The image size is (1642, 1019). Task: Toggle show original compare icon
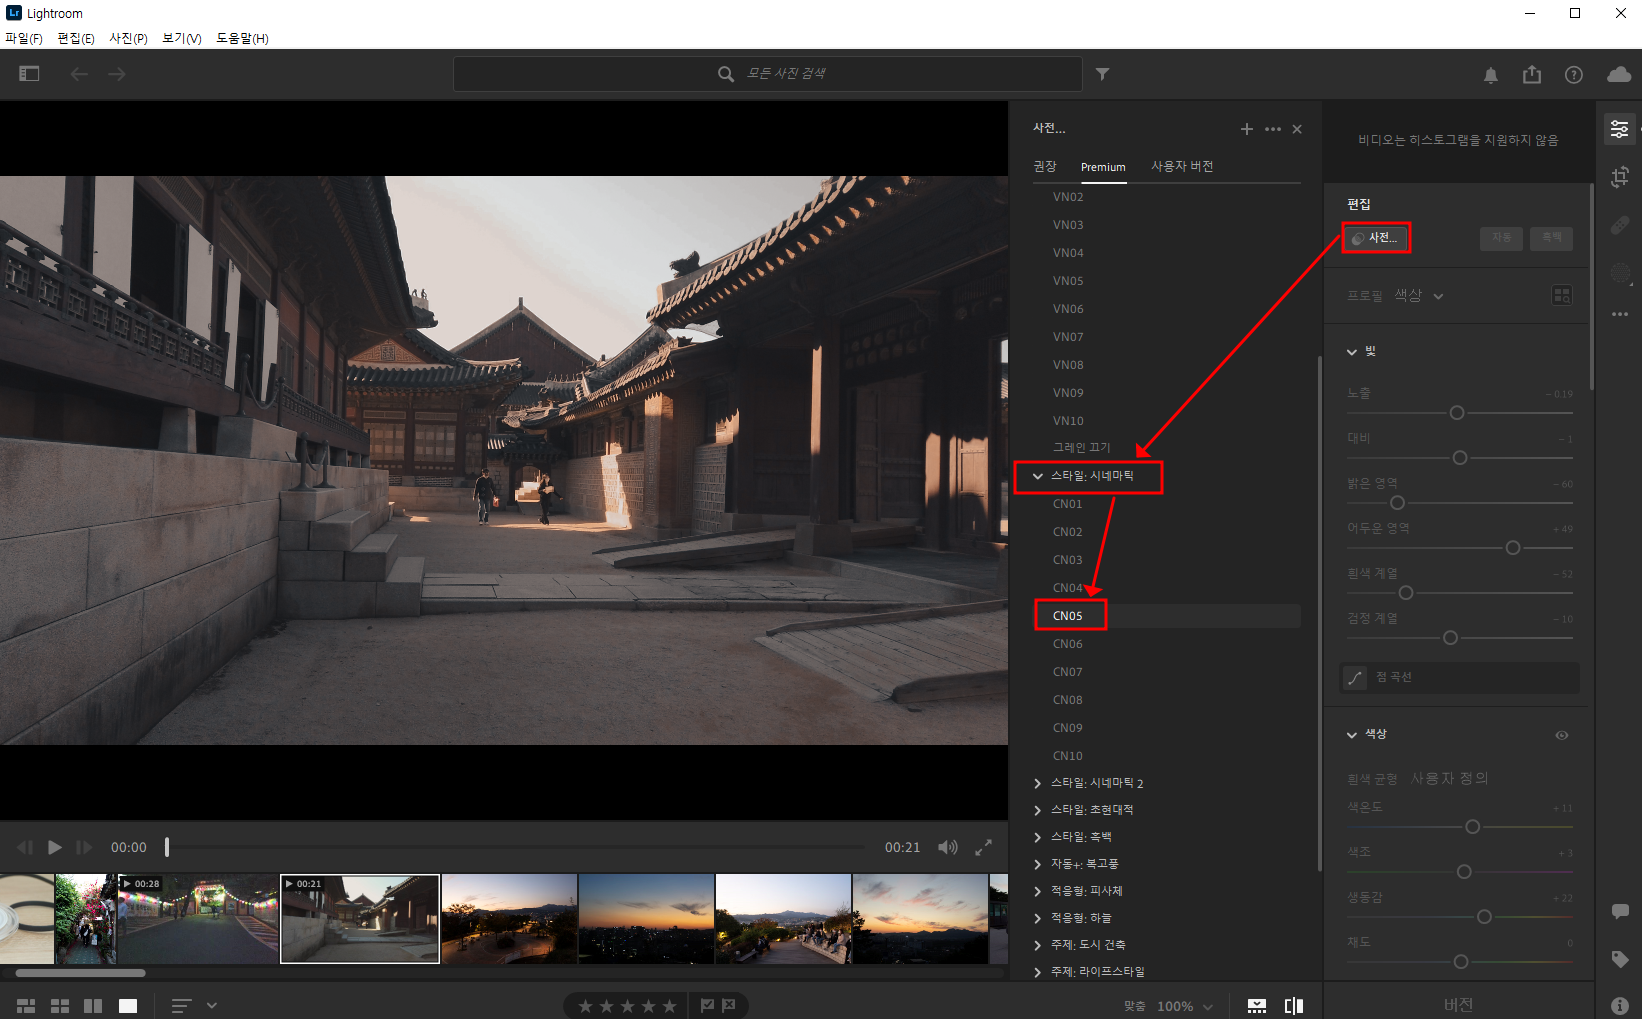(x=1294, y=1006)
